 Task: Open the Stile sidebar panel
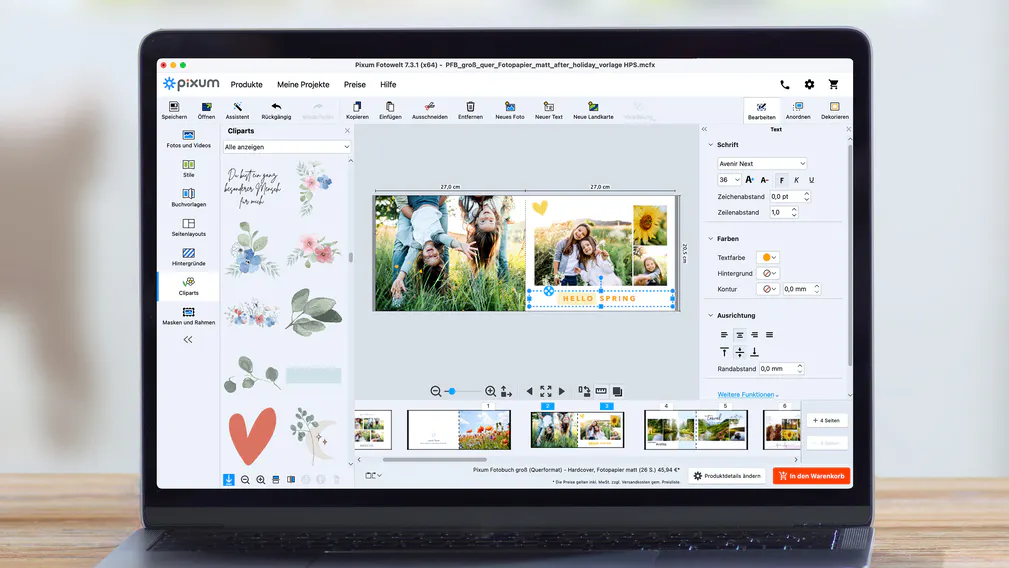(x=189, y=169)
